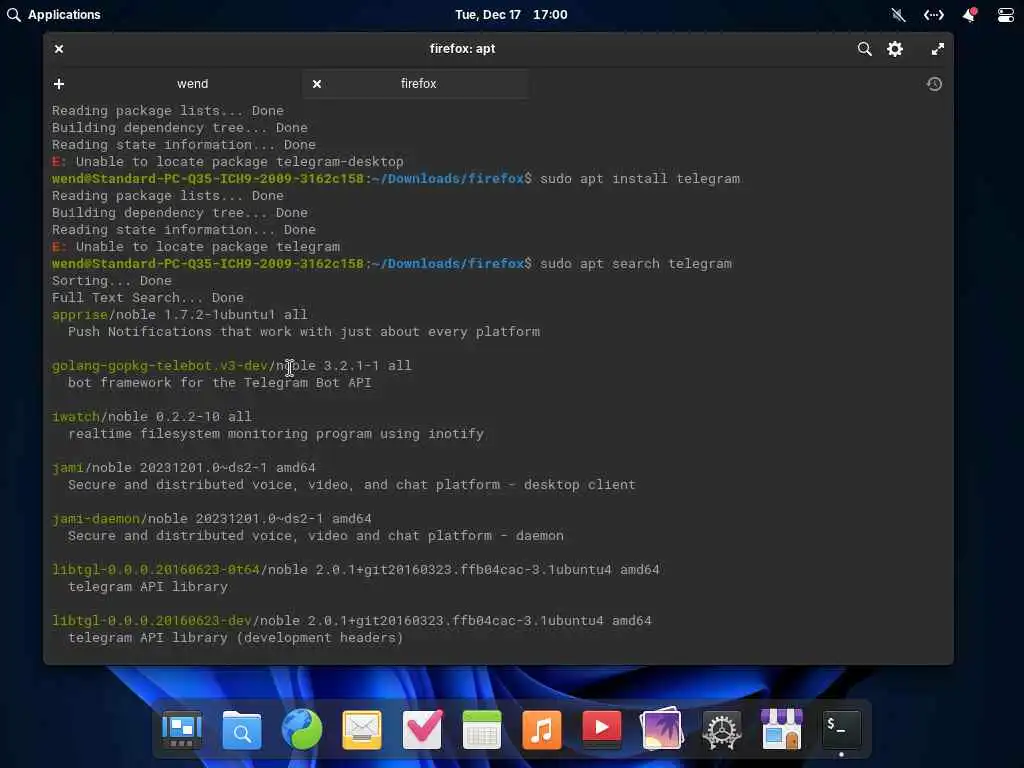Launch the web browser from the dock
1024x768 pixels.
pyautogui.click(x=302, y=729)
